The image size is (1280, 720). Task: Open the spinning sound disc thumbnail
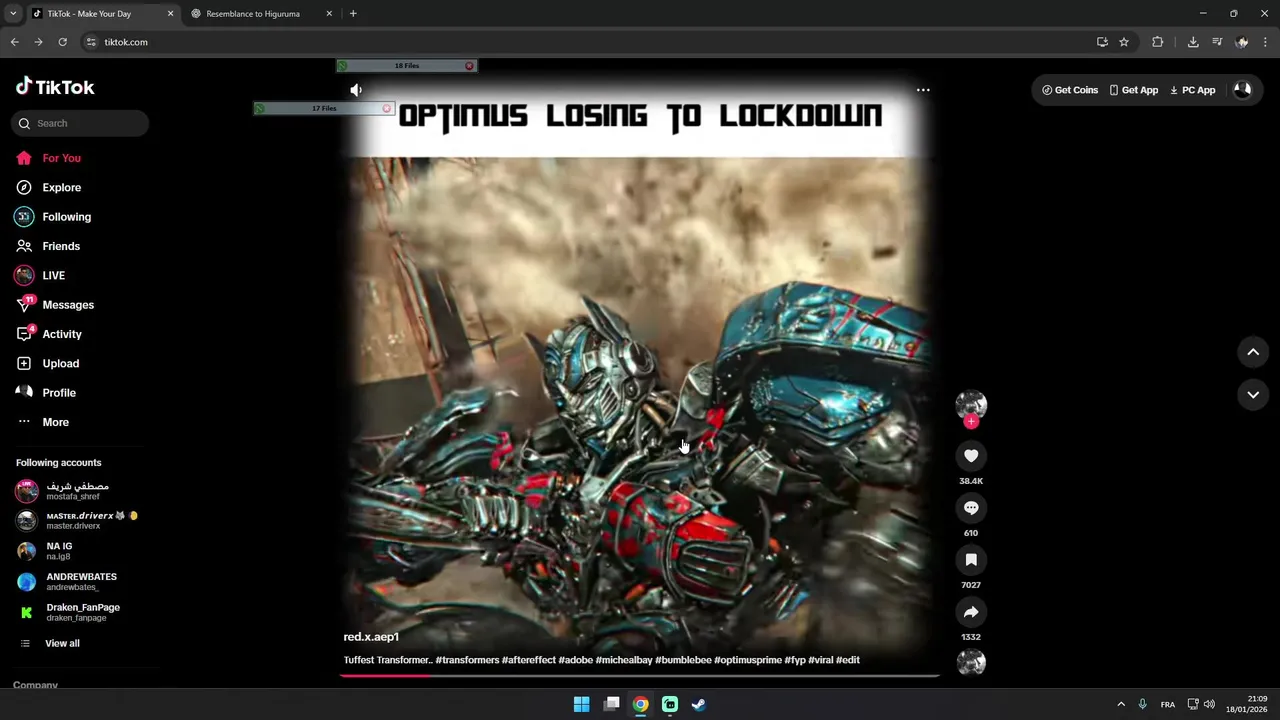pyautogui.click(x=971, y=662)
